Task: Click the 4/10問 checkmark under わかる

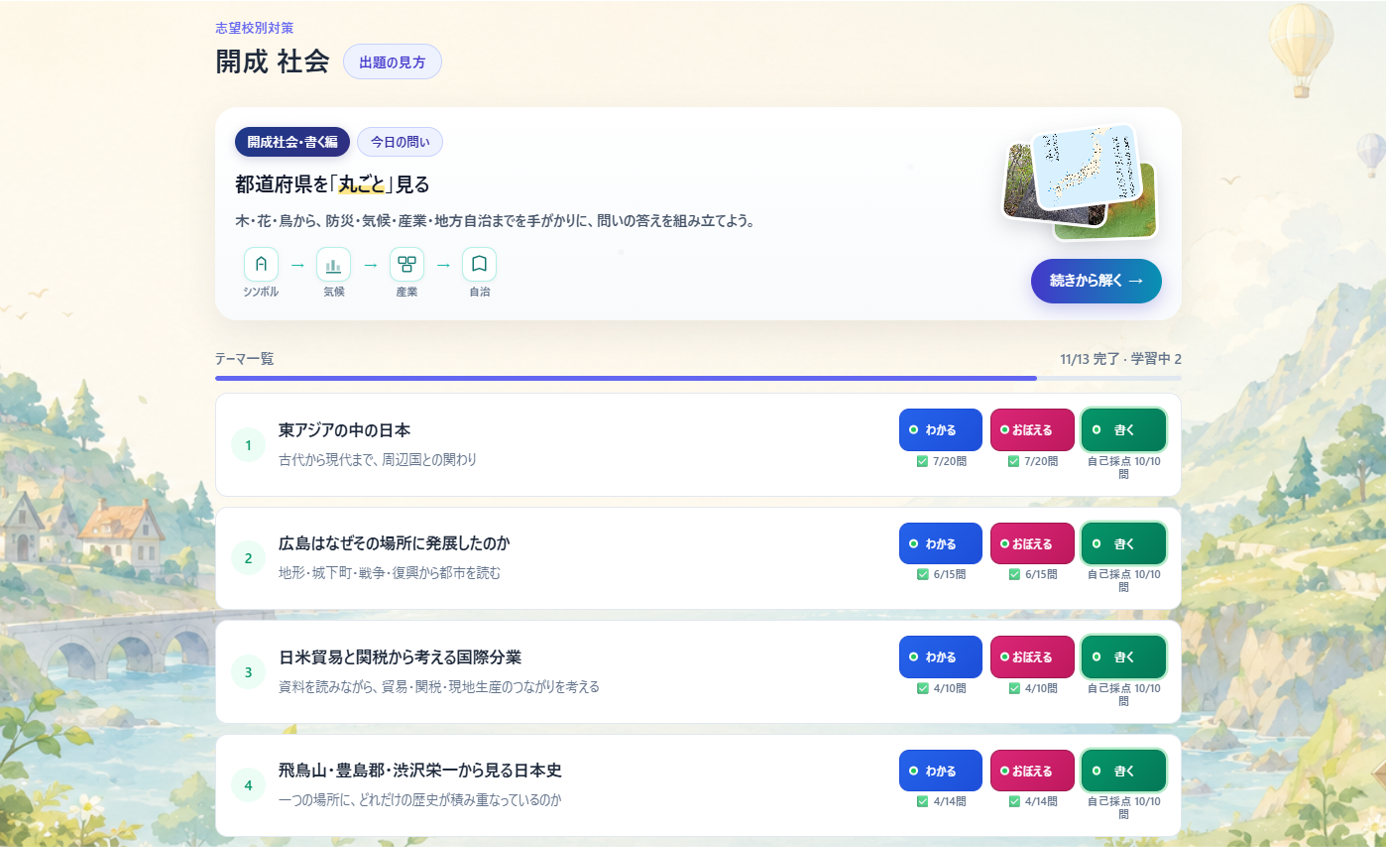Action: pos(922,688)
